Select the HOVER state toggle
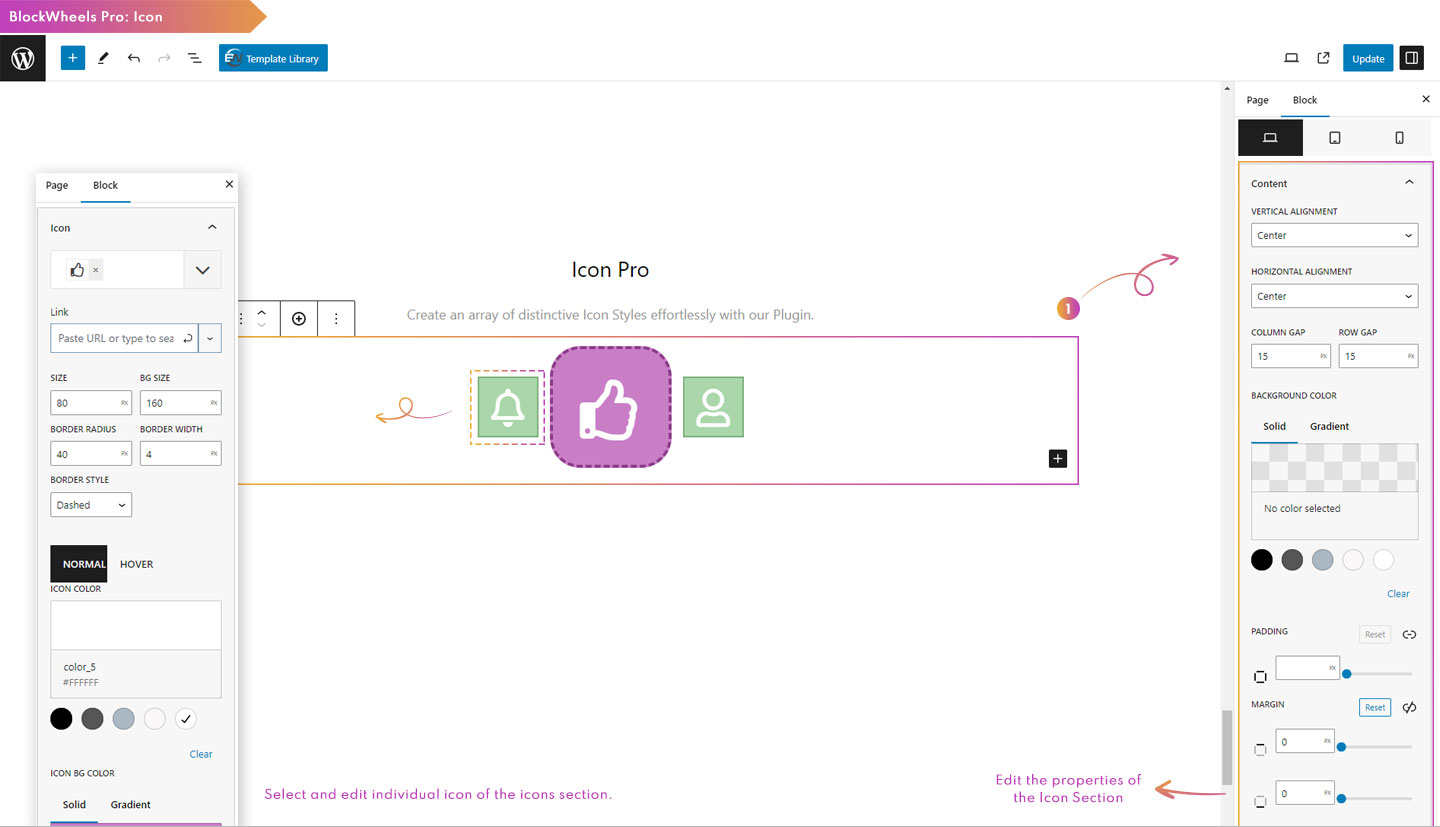Image resolution: width=1440 pixels, height=827 pixels. click(136, 564)
